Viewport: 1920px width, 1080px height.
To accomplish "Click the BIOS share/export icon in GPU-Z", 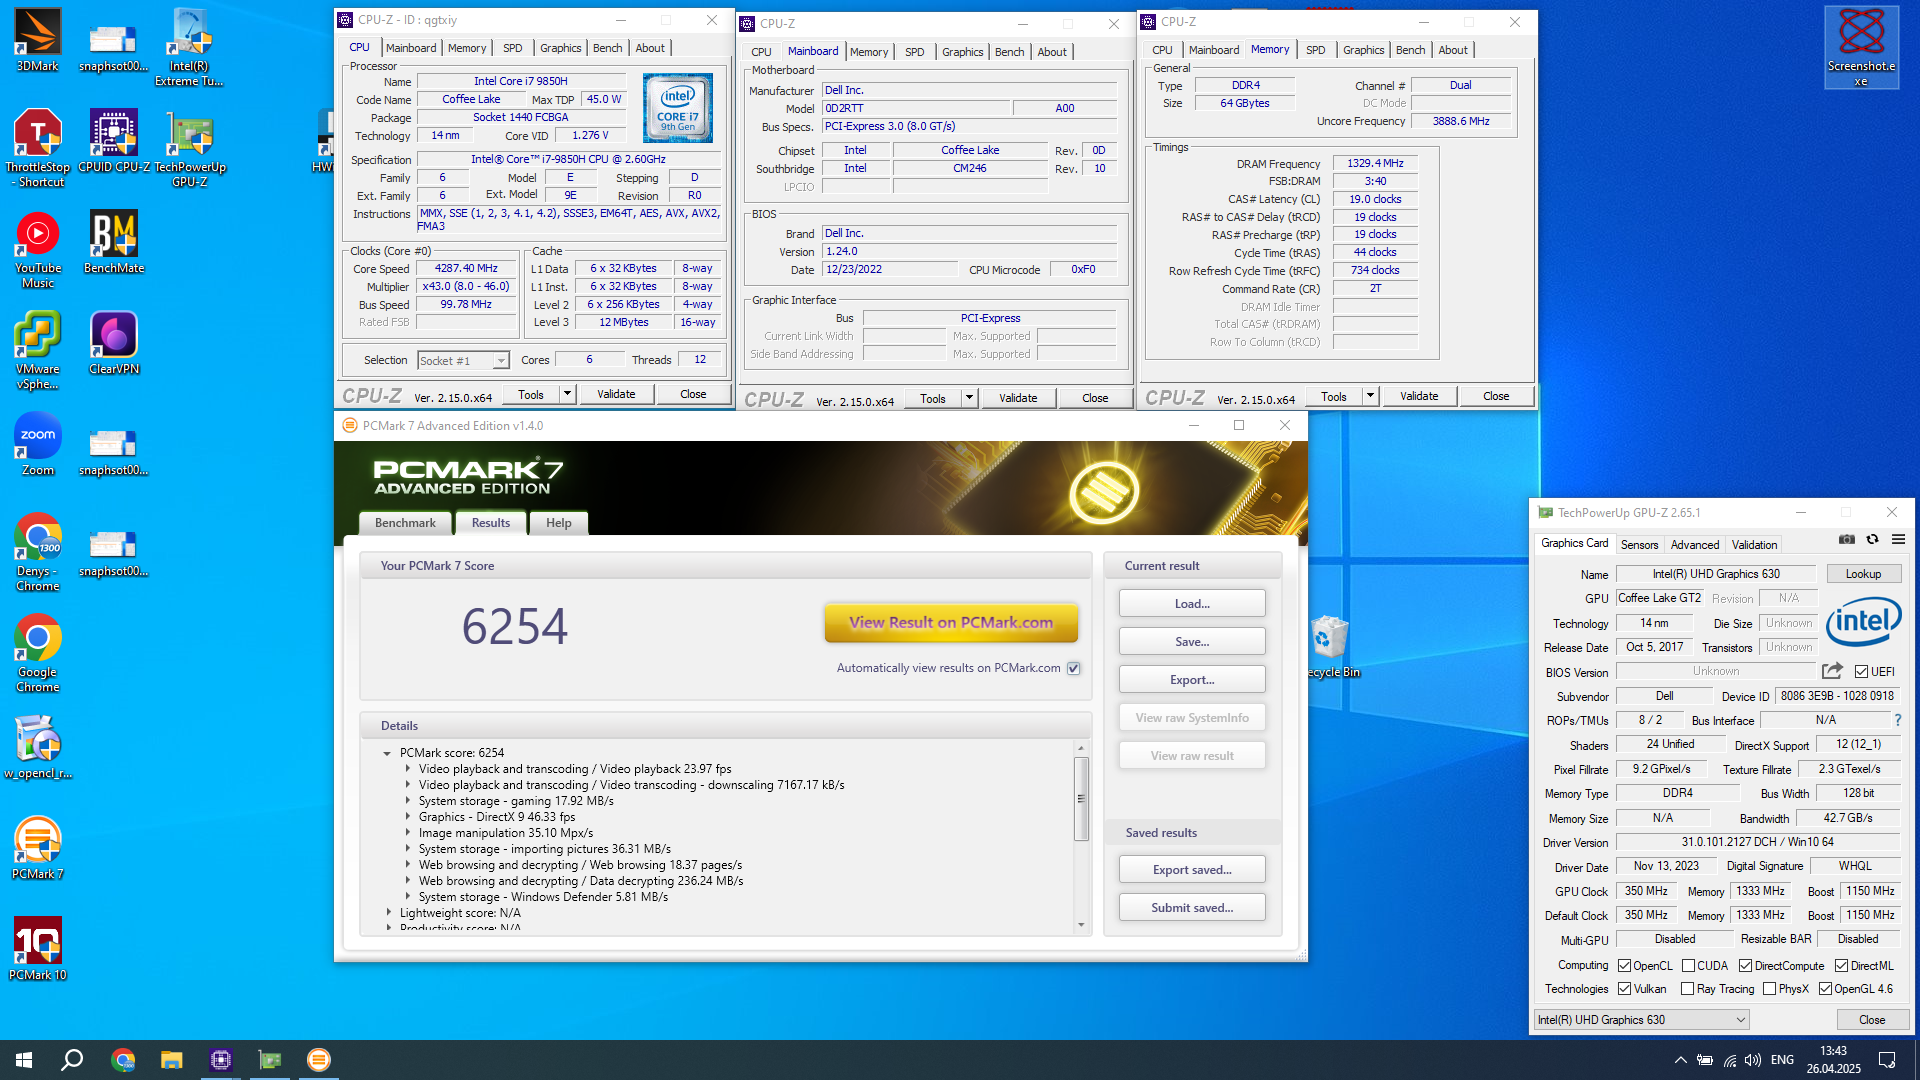I will coord(1832,671).
